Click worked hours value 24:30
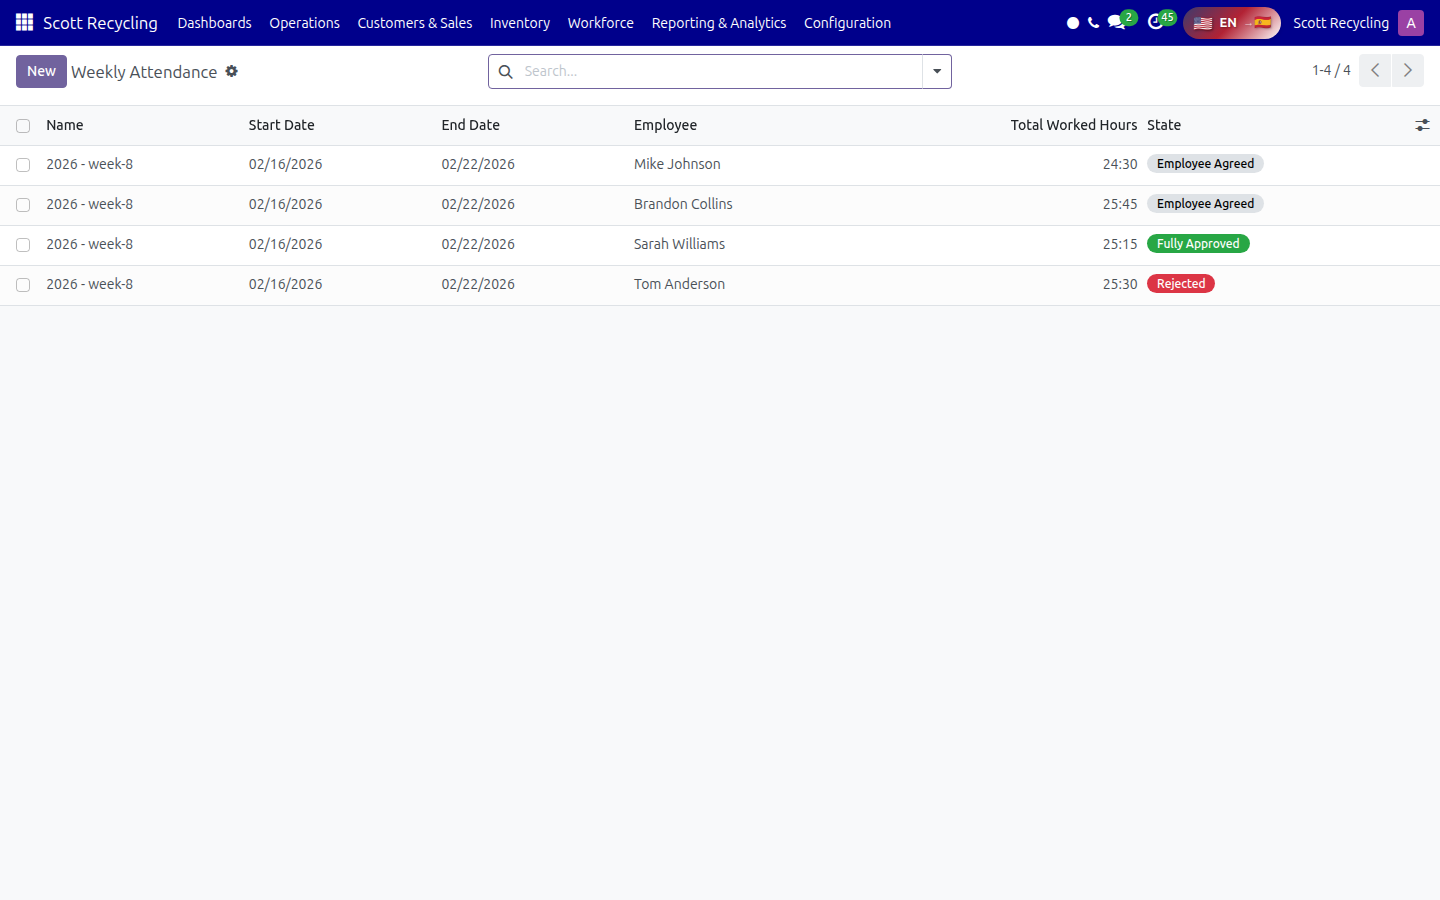This screenshot has height=900, width=1440. point(1120,164)
